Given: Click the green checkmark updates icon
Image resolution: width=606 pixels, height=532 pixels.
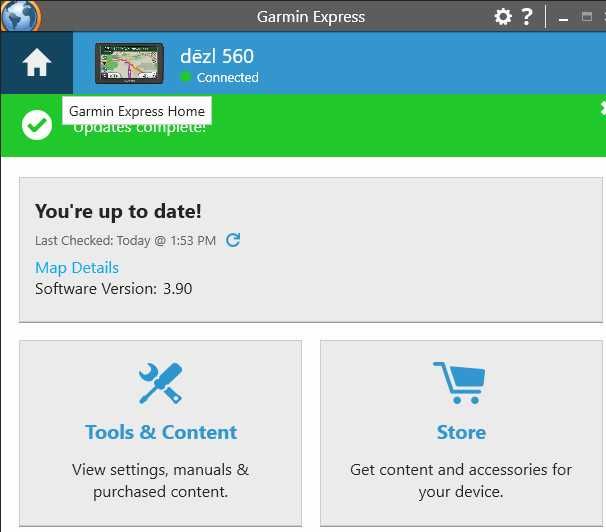Looking at the screenshot, I should pyautogui.click(x=37, y=125).
